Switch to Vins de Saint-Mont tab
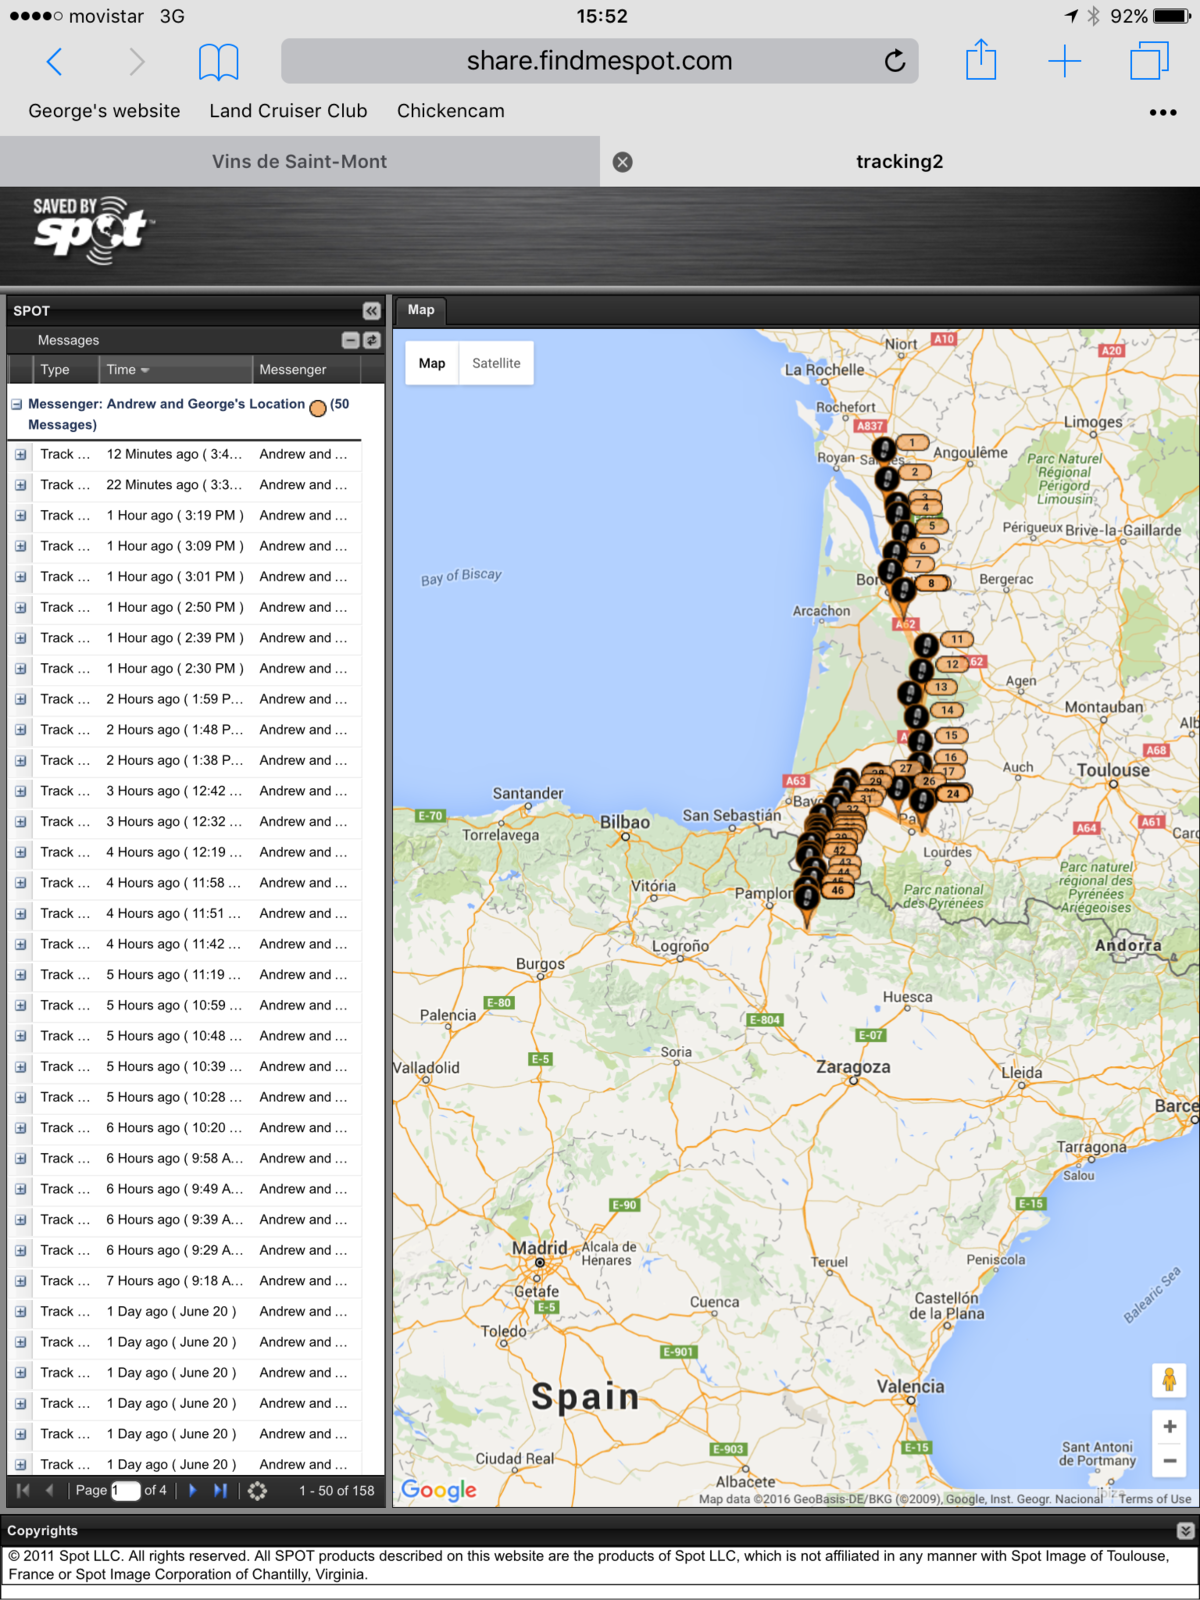Viewport: 1200px width, 1600px height. (299, 161)
